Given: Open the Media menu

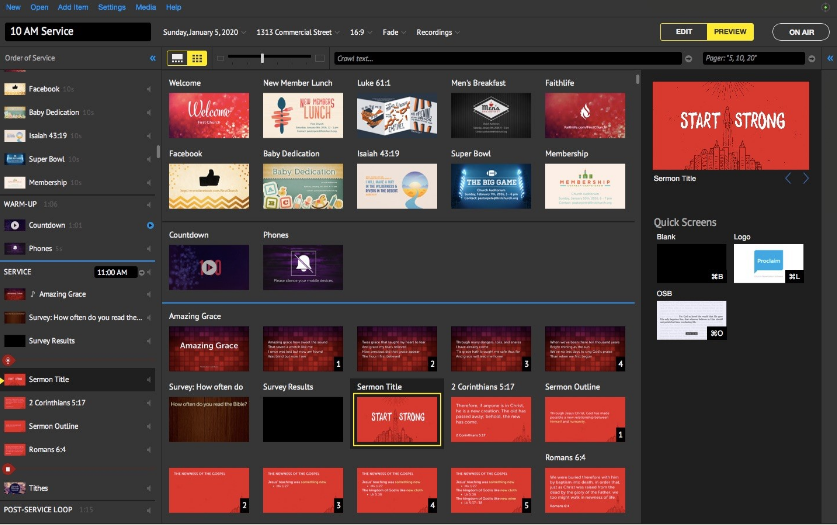Looking at the screenshot, I should (x=146, y=7).
